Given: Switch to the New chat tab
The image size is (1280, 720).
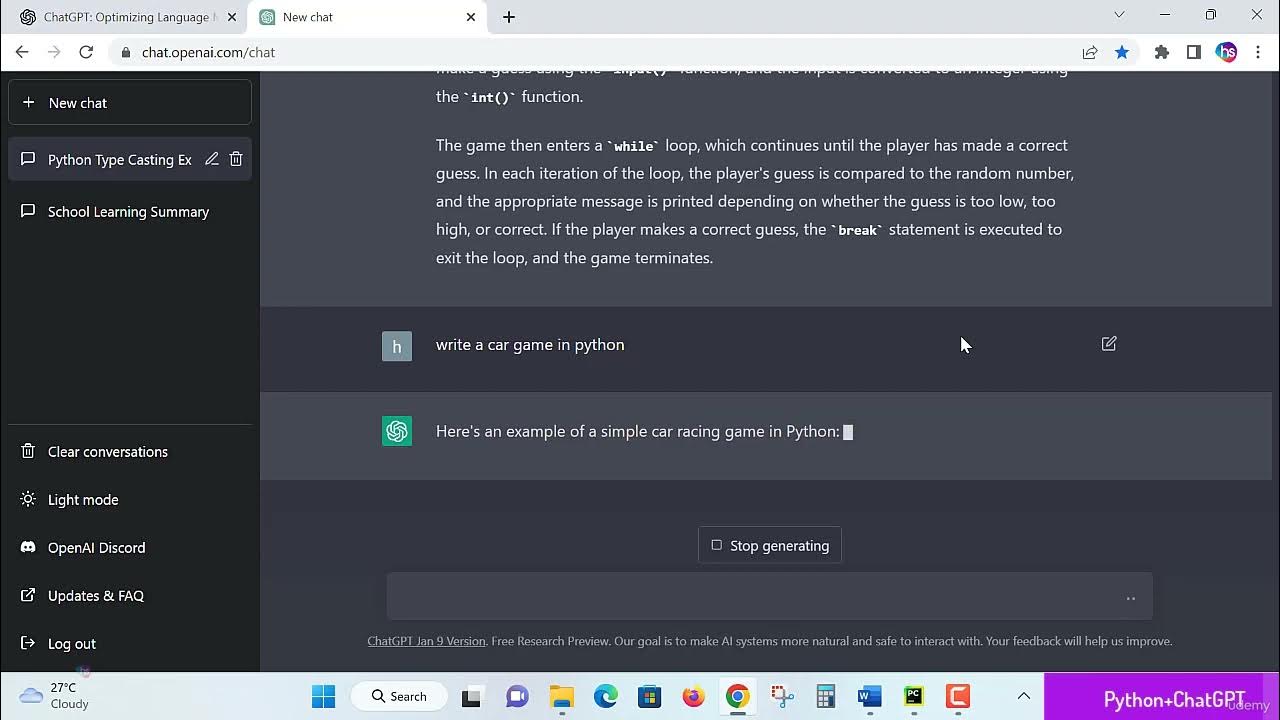Looking at the screenshot, I should 368,17.
